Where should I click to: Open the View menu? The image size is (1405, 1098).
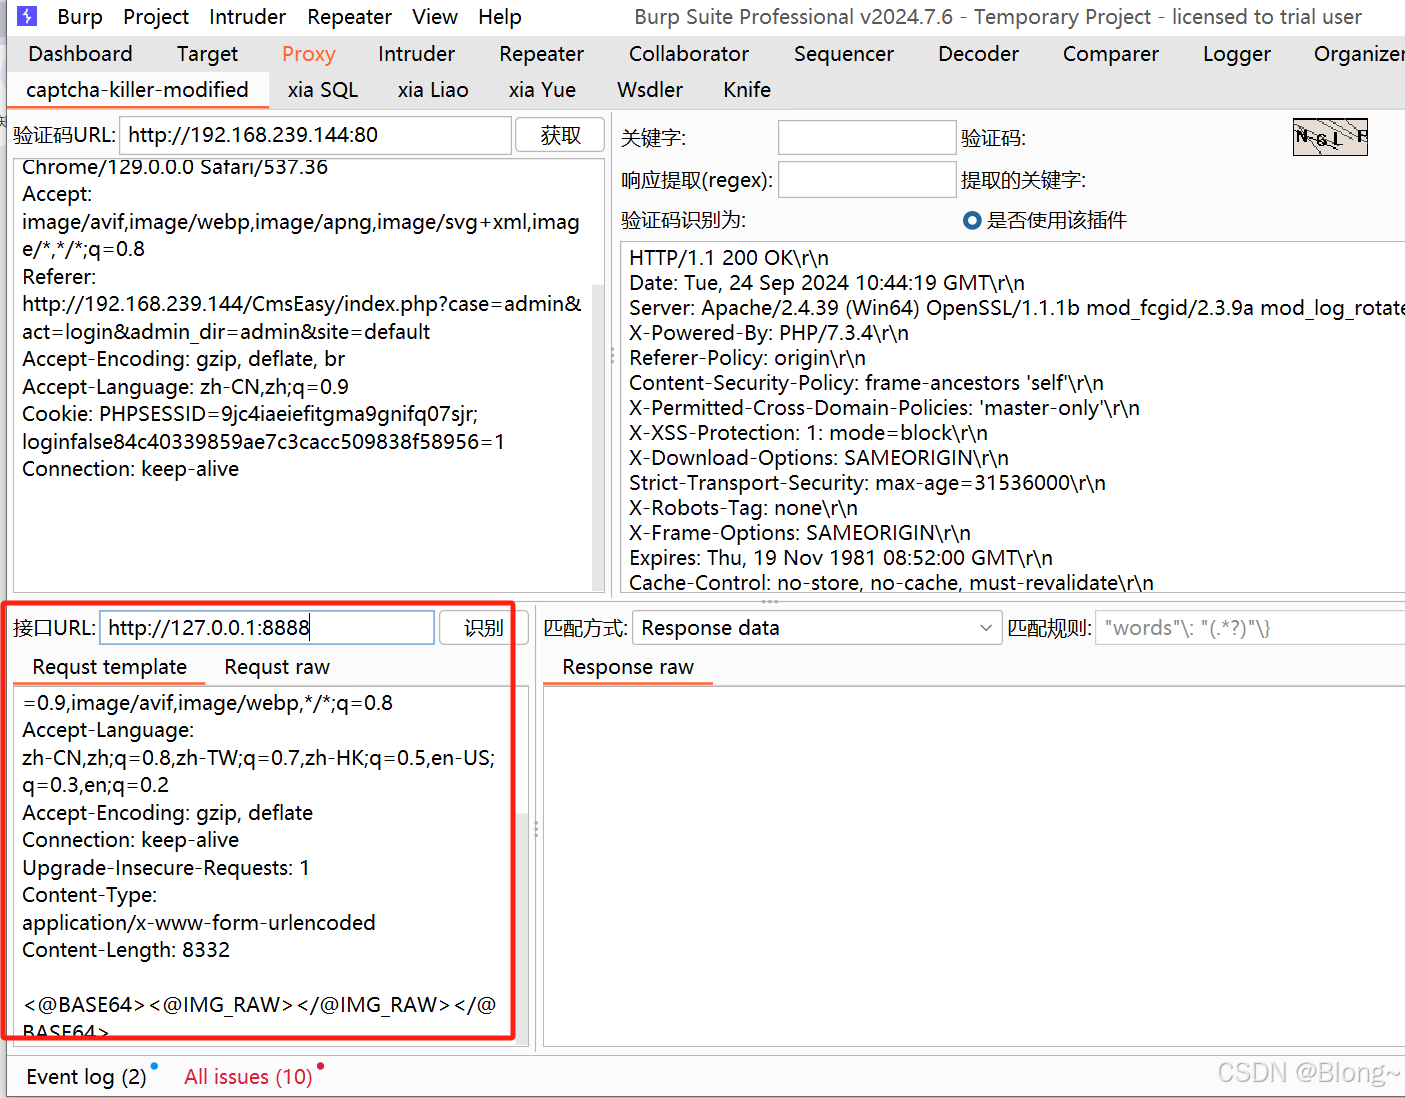coord(435,17)
